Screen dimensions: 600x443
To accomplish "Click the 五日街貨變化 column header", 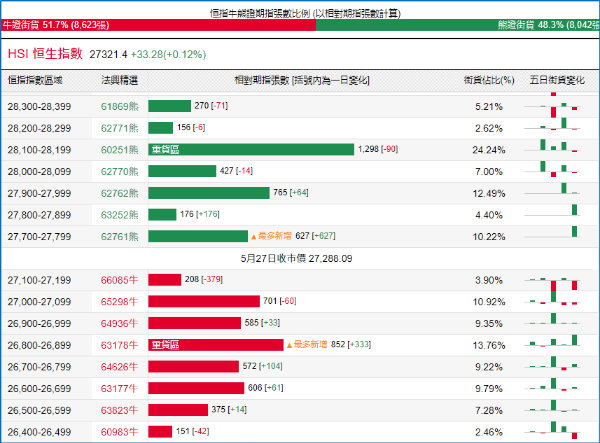I will [x=557, y=80].
